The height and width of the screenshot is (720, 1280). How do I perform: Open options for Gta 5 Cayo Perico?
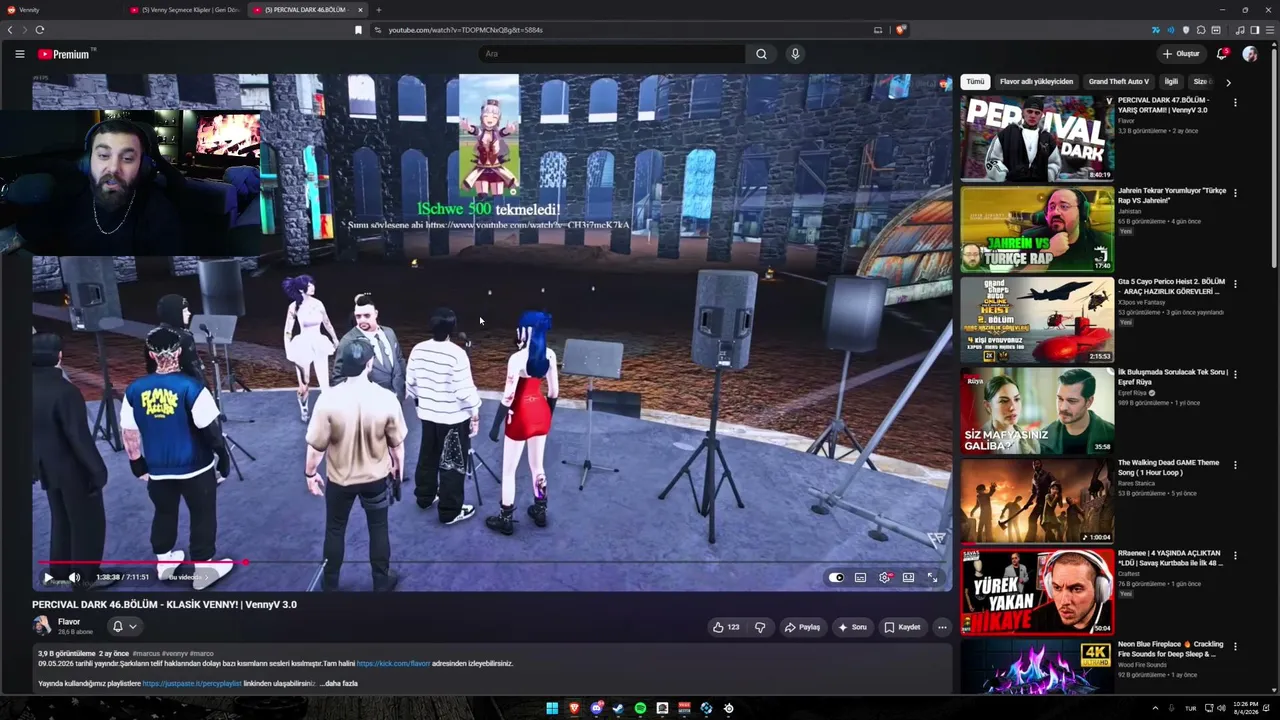tap(1235, 283)
